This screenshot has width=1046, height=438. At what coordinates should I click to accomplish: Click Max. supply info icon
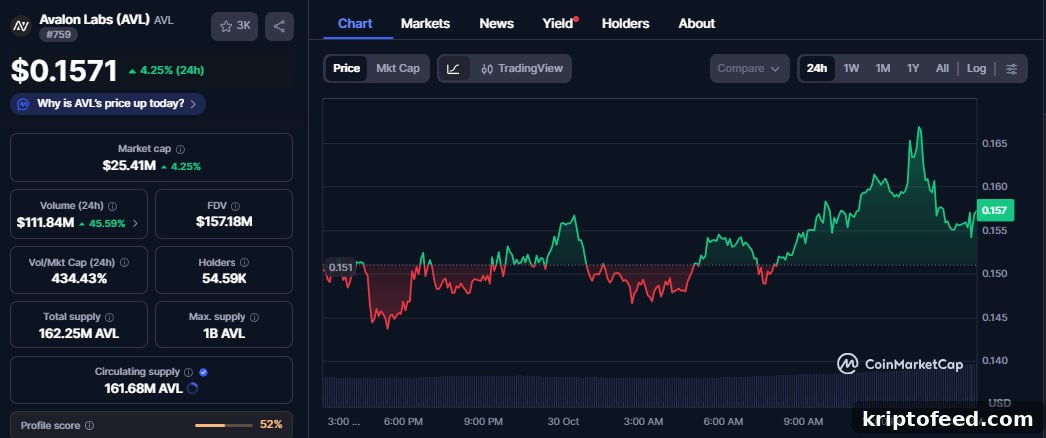click(254, 318)
